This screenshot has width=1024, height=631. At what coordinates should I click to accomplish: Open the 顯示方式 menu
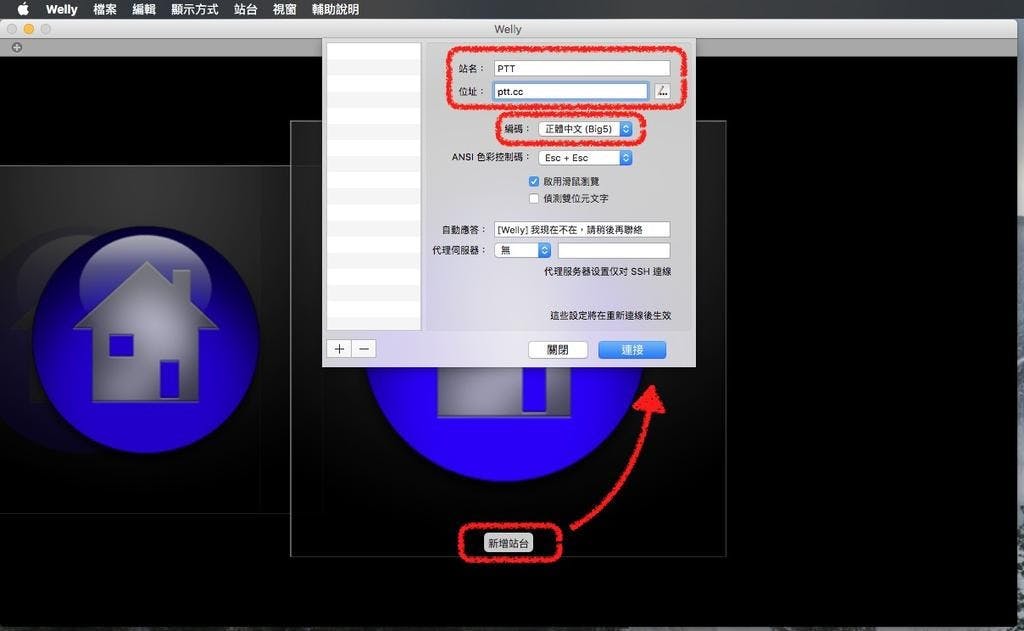(x=195, y=9)
